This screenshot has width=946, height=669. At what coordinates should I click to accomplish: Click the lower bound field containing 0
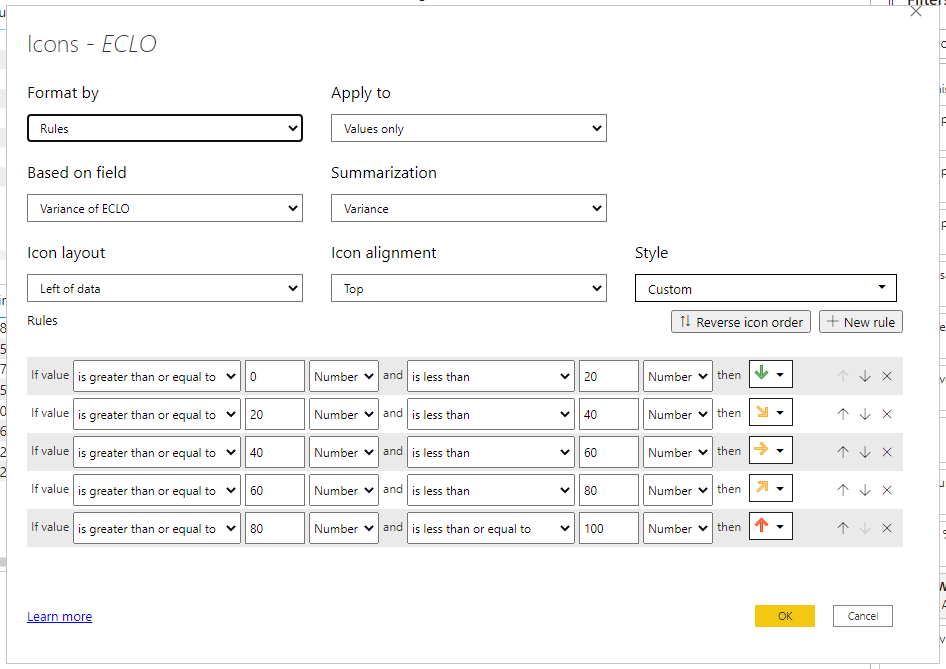(275, 376)
